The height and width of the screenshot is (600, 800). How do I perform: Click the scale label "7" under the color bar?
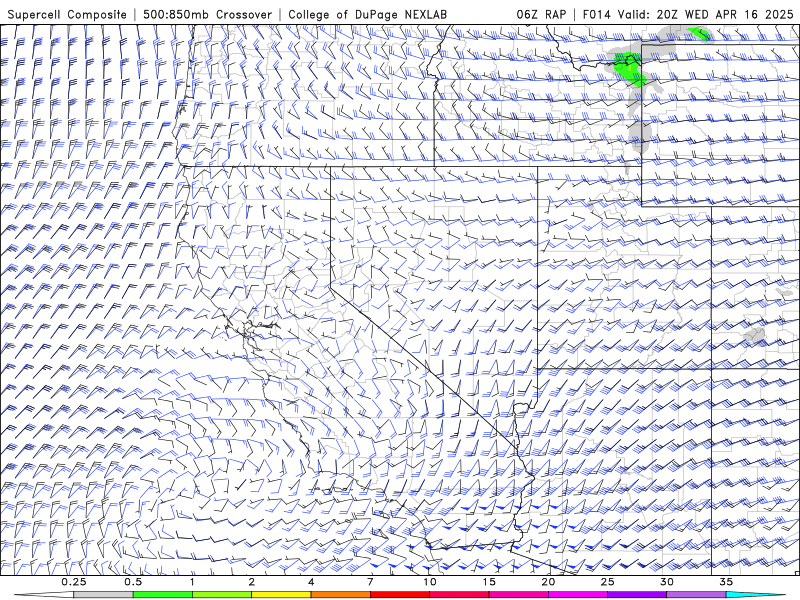(x=370, y=582)
